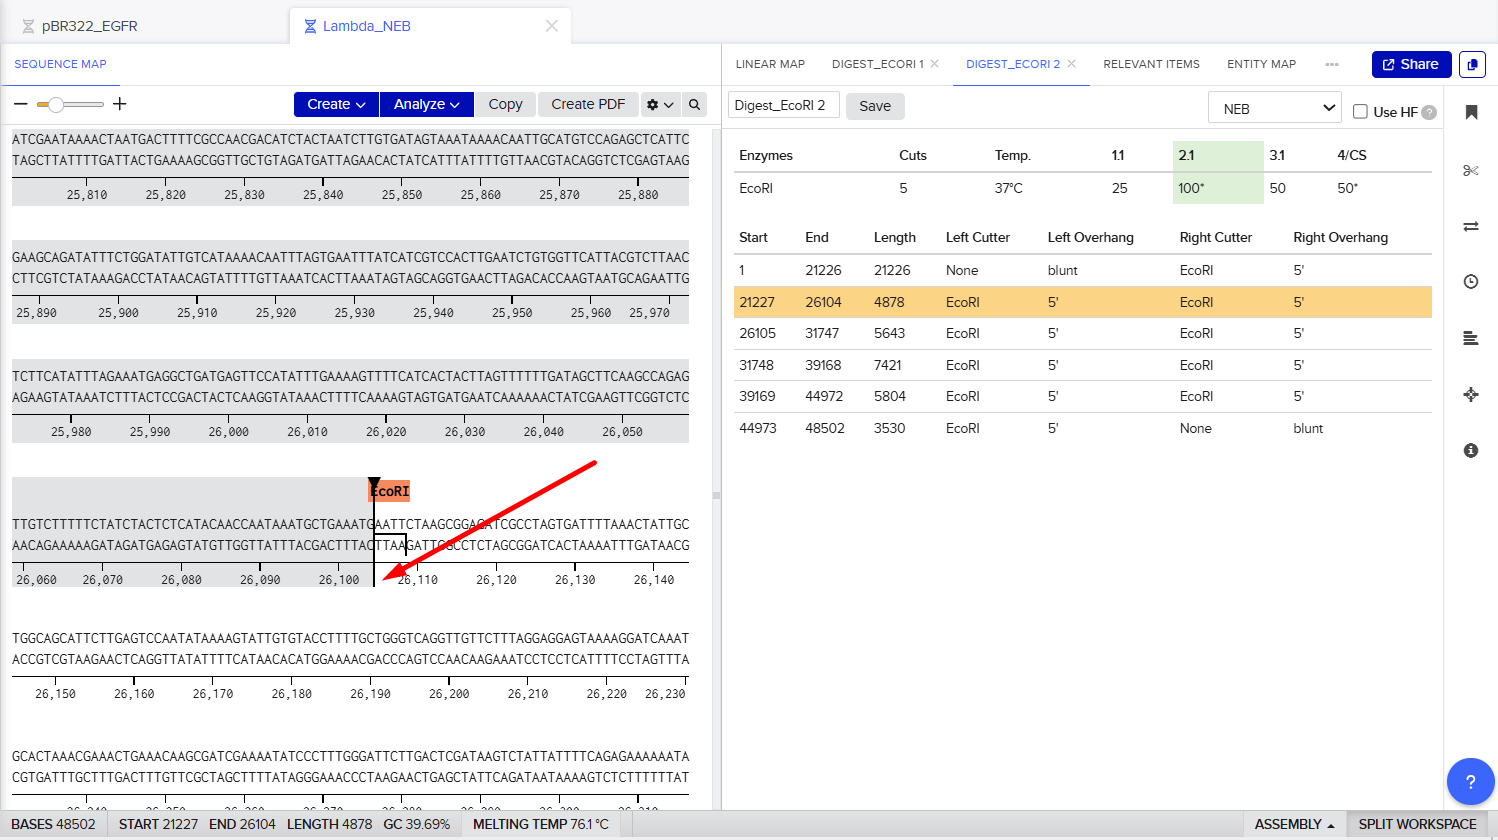Expand the Create dropdown
The height and width of the screenshot is (840, 1498).
336,104
